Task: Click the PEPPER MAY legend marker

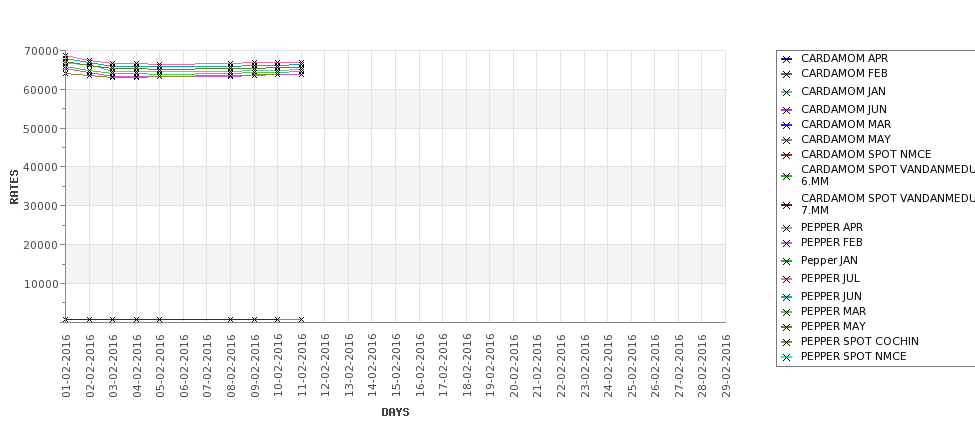Action: (x=786, y=327)
